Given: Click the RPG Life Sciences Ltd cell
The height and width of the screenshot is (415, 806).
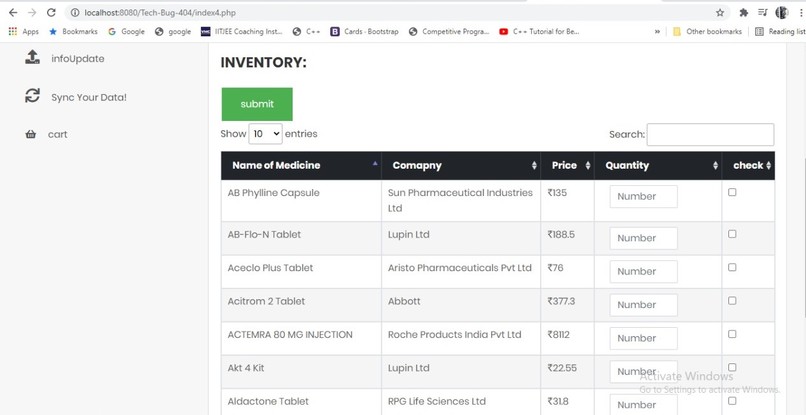Looking at the screenshot, I should pyautogui.click(x=461, y=402).
